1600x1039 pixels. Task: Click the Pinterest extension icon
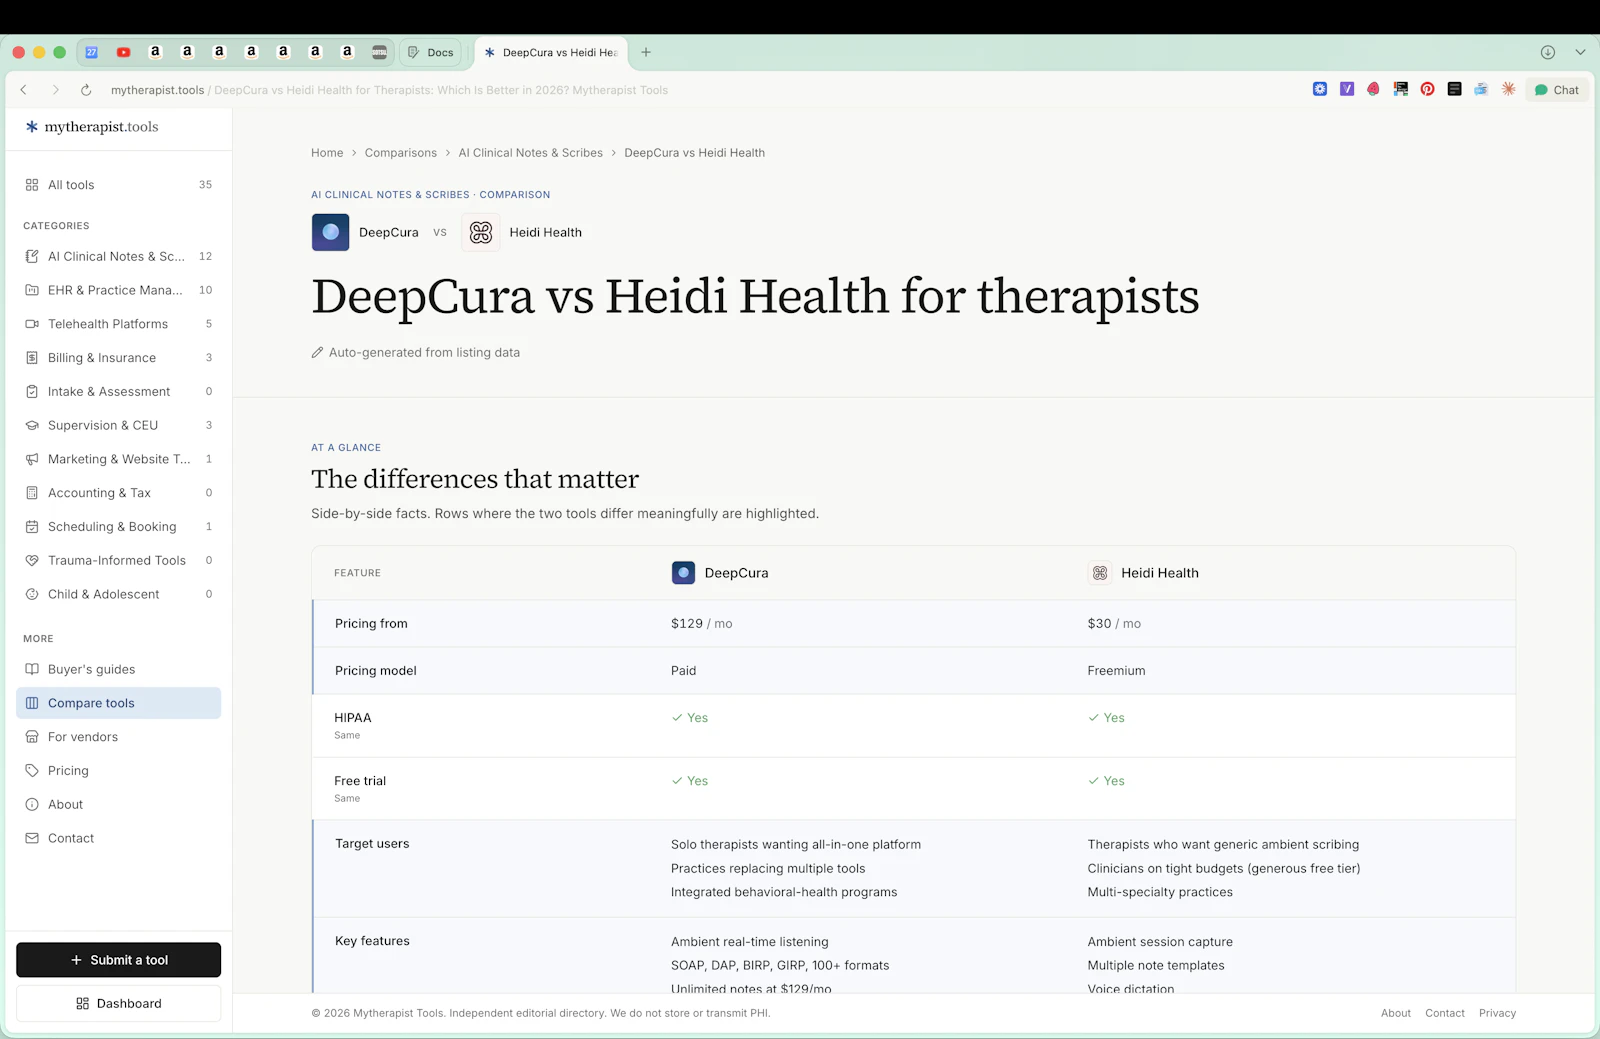point(1428,89)
